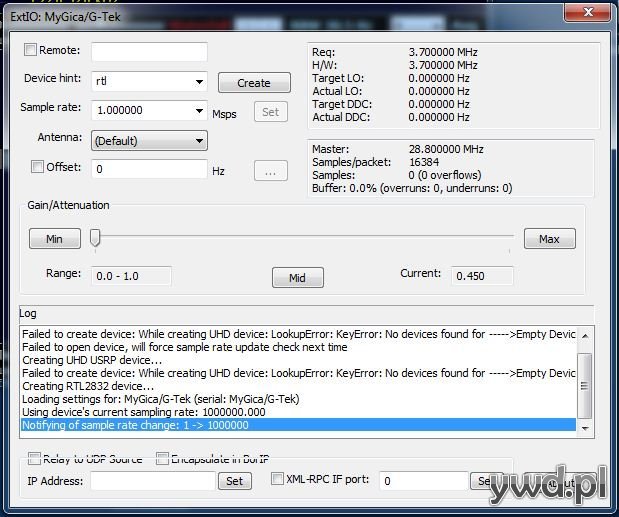
Task: Toggle Relay to UDP Source checkbox
Action: click(x=34, y=459)
